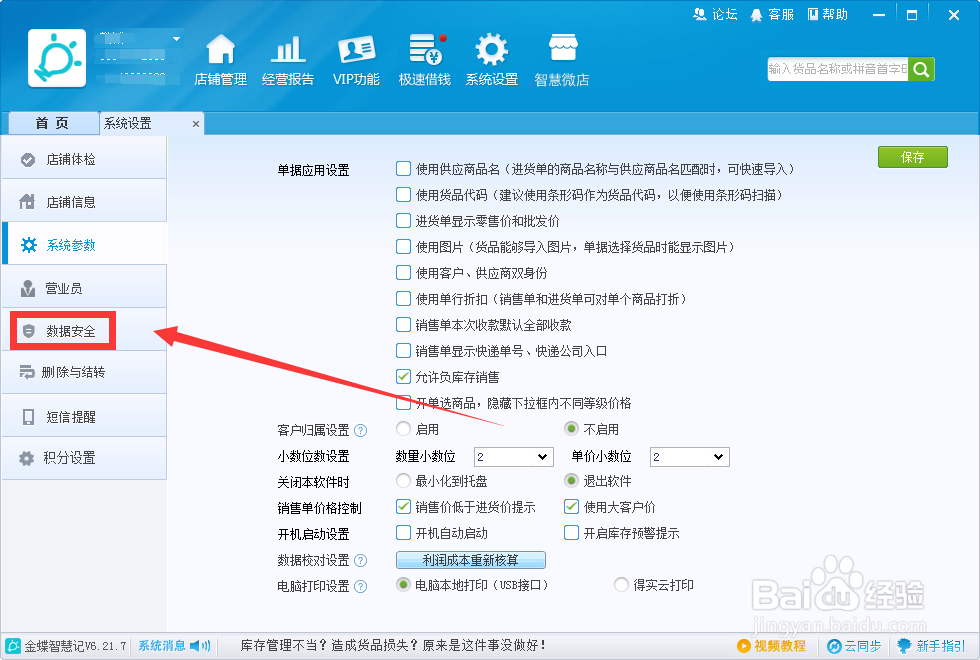
Task: Check 使用客户、供应商双身份
Action: tap(403, 273)
